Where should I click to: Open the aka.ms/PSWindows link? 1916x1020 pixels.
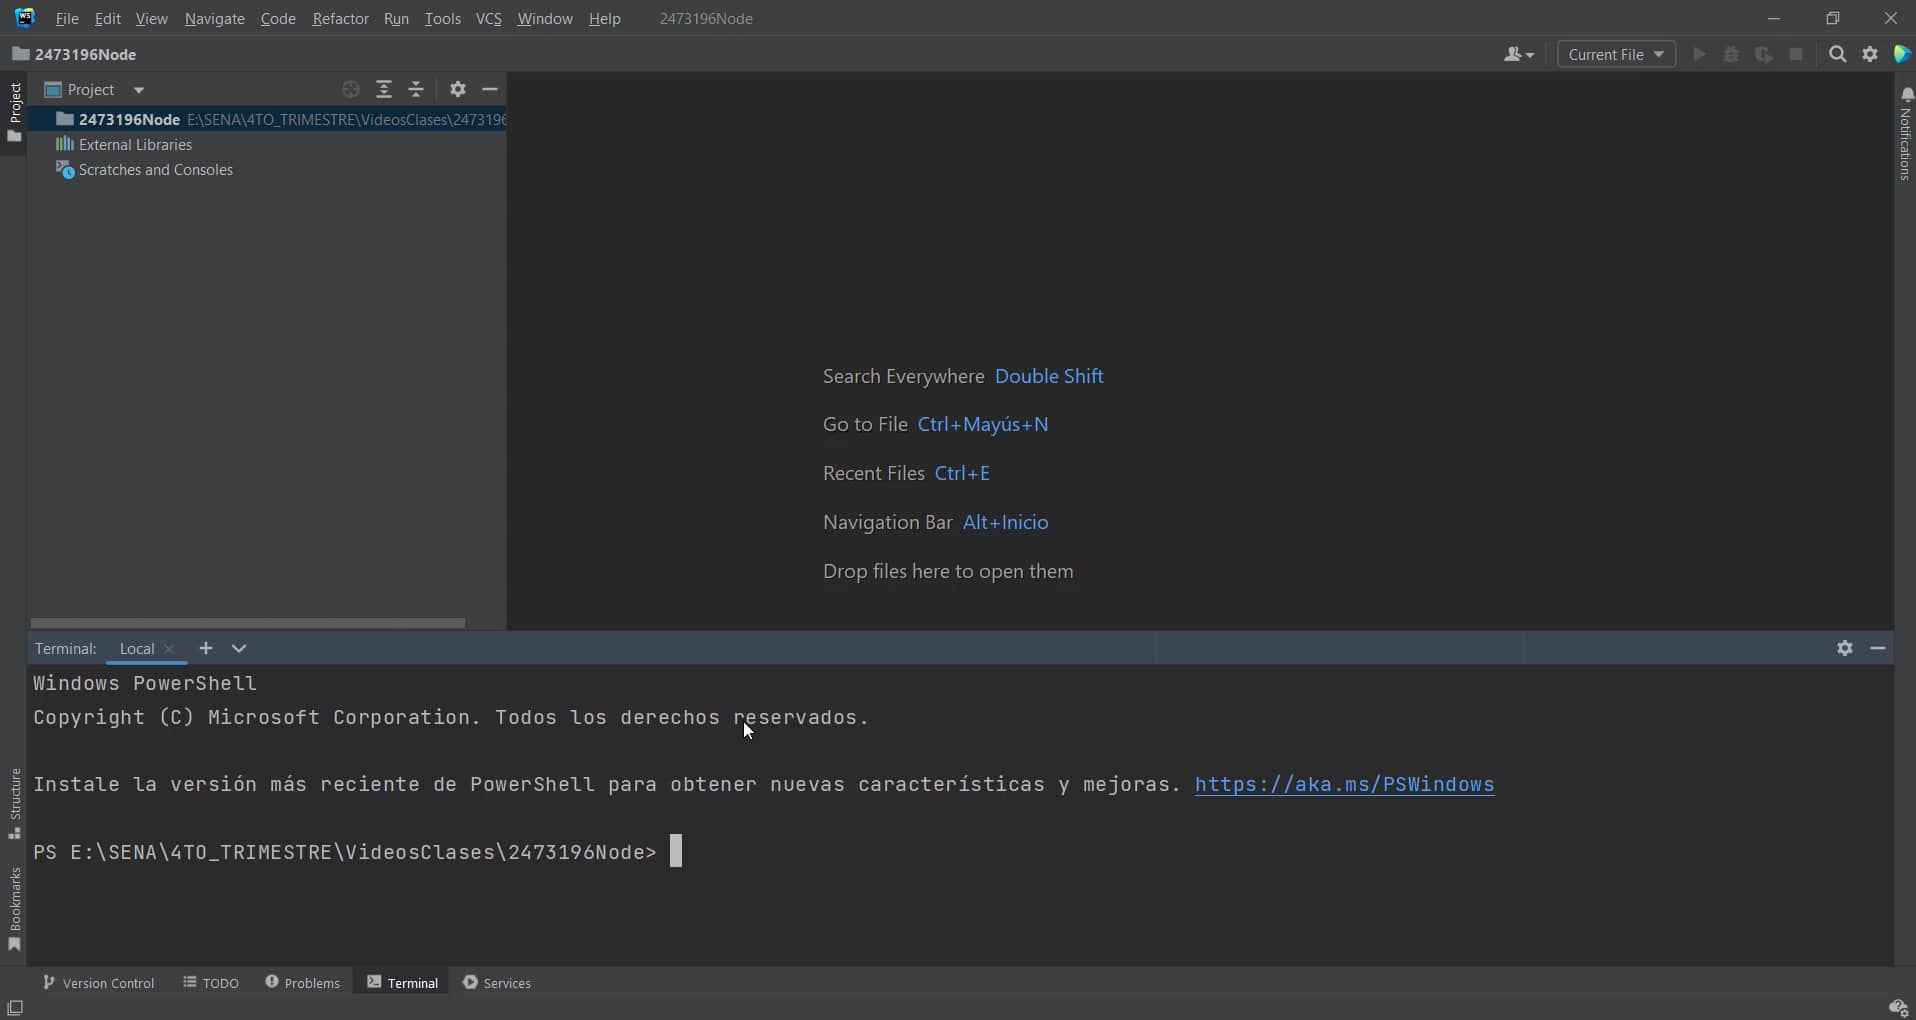tap(1344, 785)
